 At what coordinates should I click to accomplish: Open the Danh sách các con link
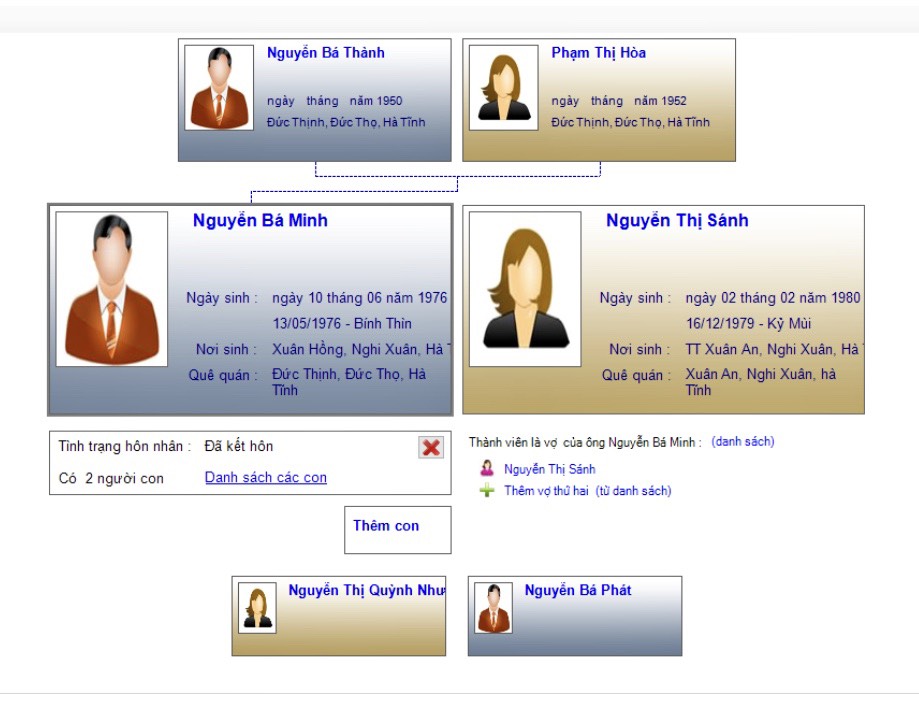click(x=266, y=477)
